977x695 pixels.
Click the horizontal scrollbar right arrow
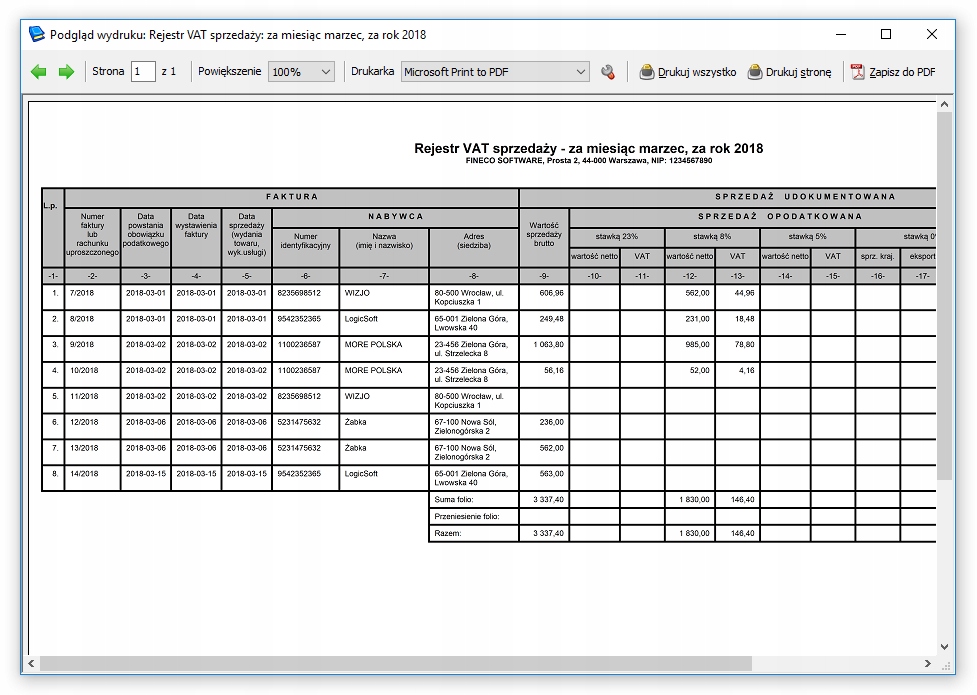pyautogui.click(x=929, y=663)
